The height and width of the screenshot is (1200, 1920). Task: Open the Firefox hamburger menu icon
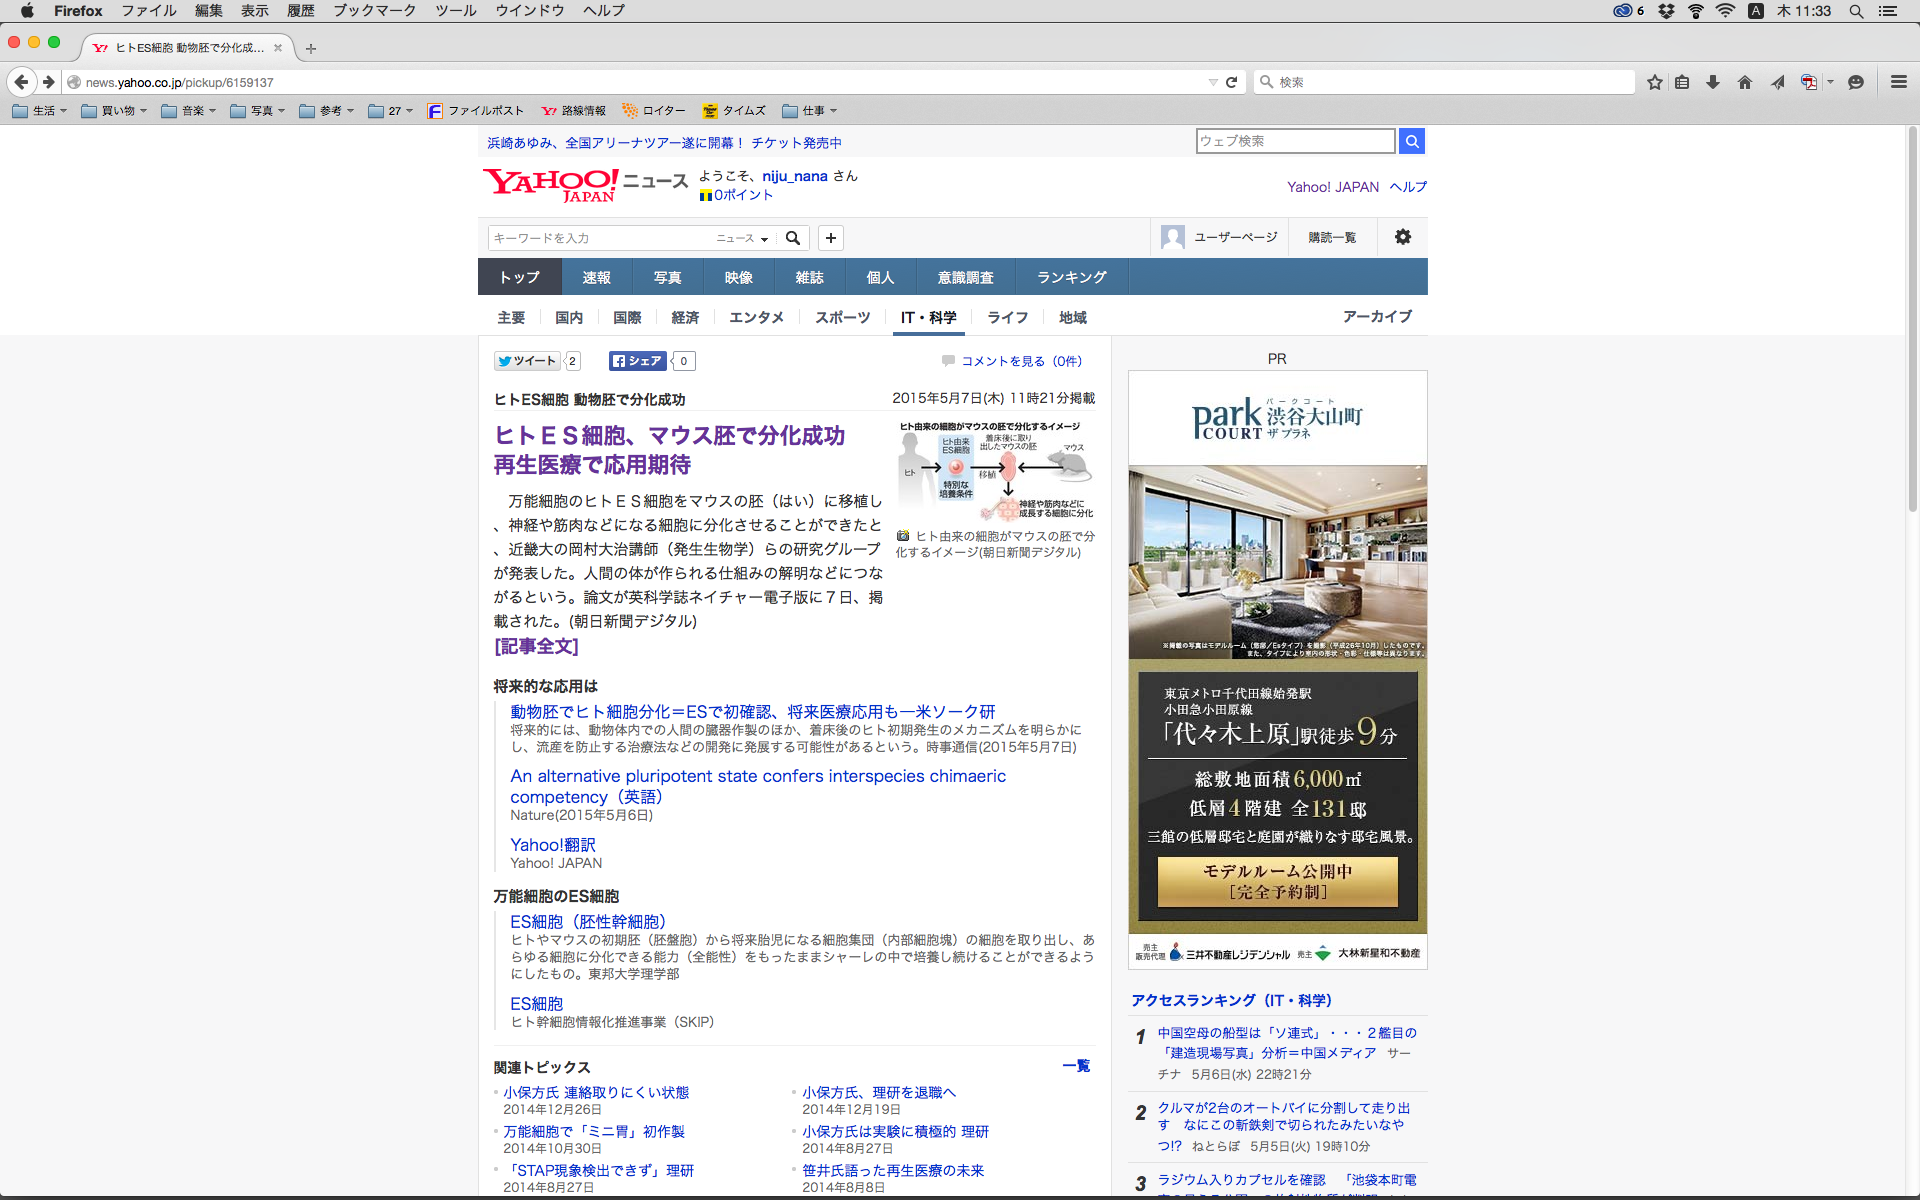click(1899, 82)
